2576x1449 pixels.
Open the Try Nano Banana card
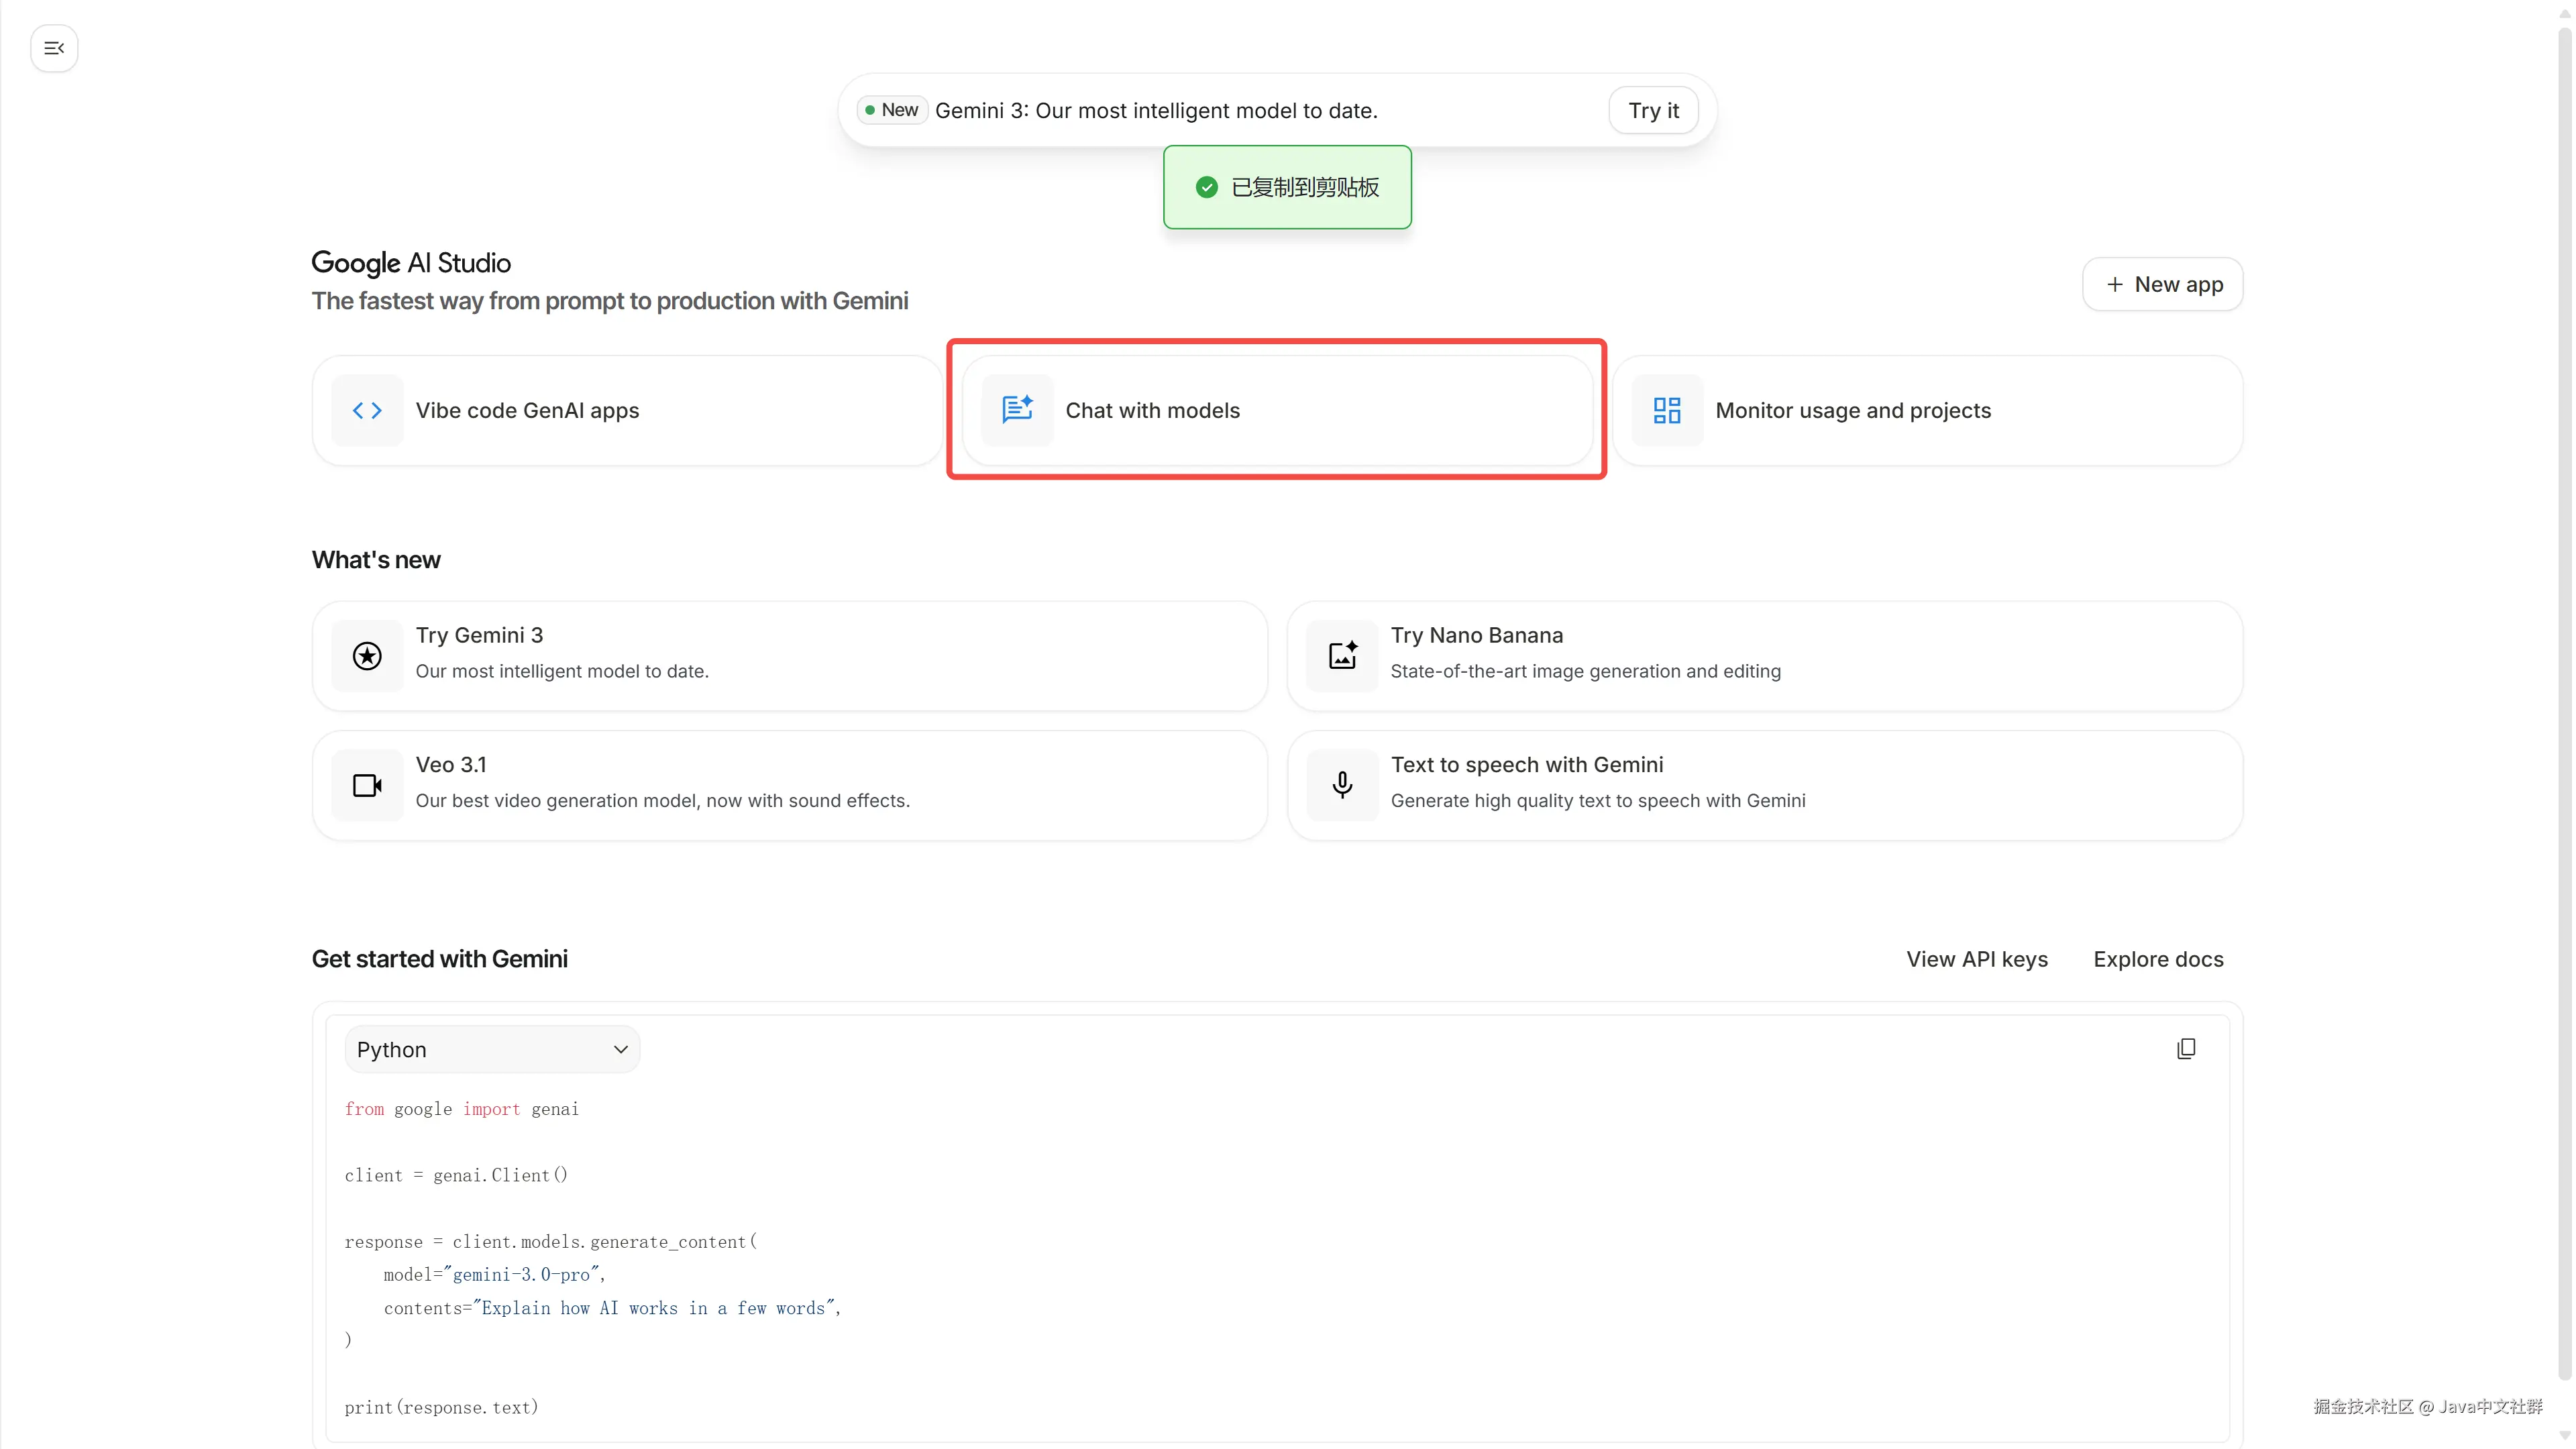coord(1764,656)
